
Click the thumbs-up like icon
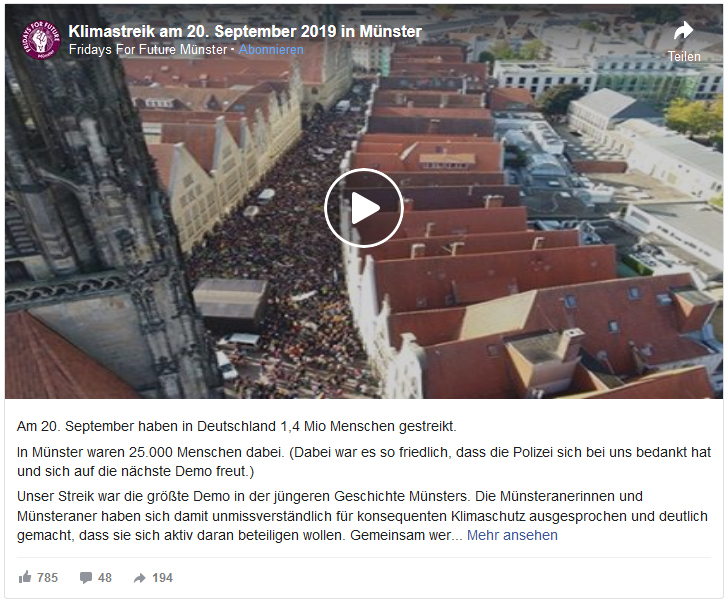point(25,577)
